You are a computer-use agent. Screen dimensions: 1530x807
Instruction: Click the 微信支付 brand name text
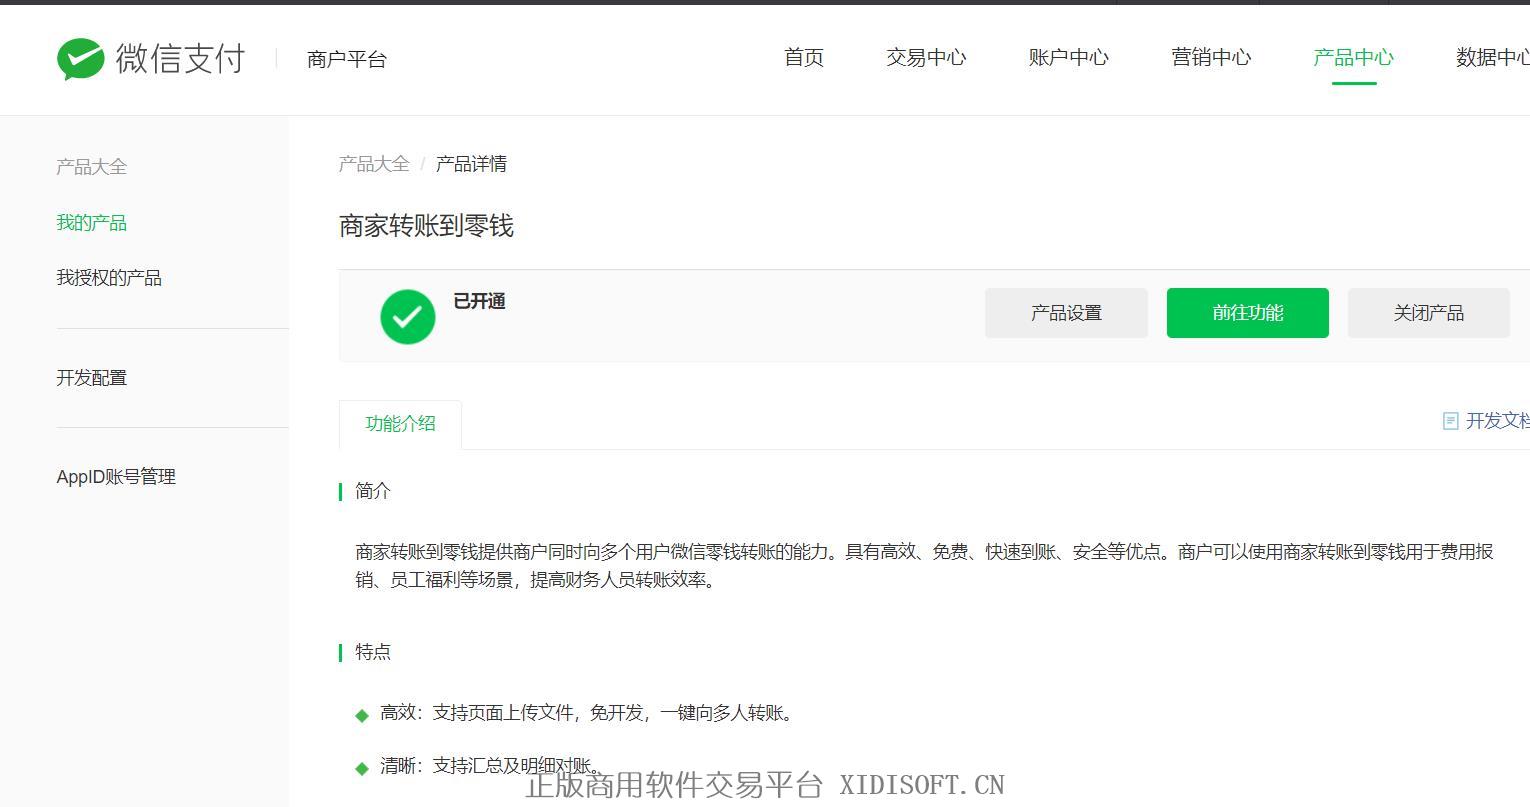click(x=180, y=59)
